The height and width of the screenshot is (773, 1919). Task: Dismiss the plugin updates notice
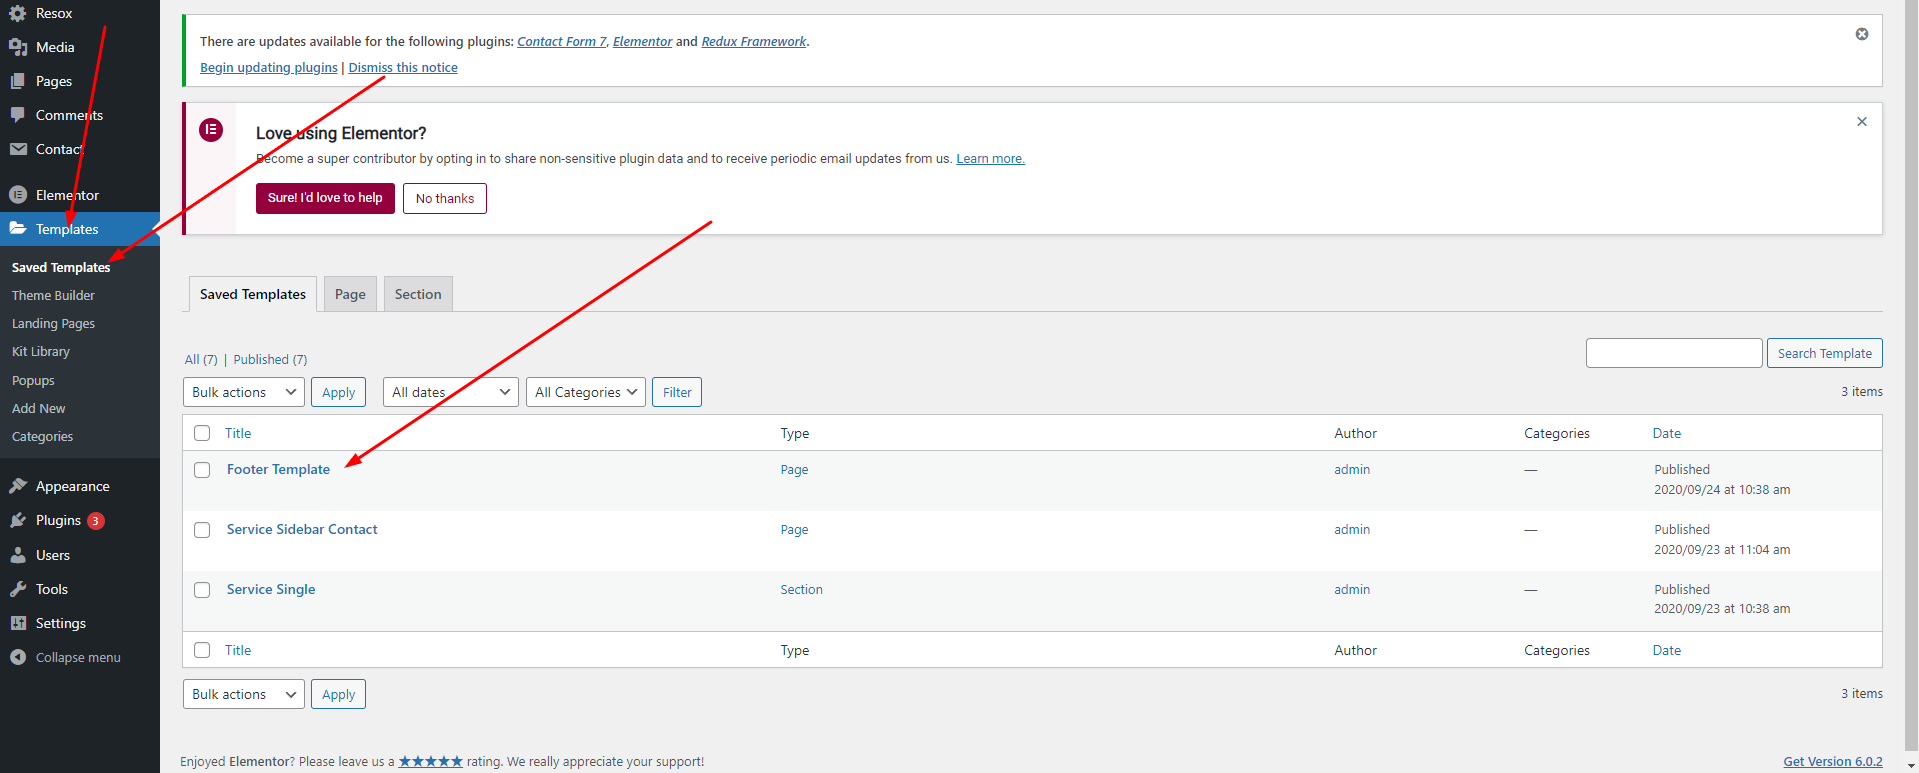point(1862,34)
